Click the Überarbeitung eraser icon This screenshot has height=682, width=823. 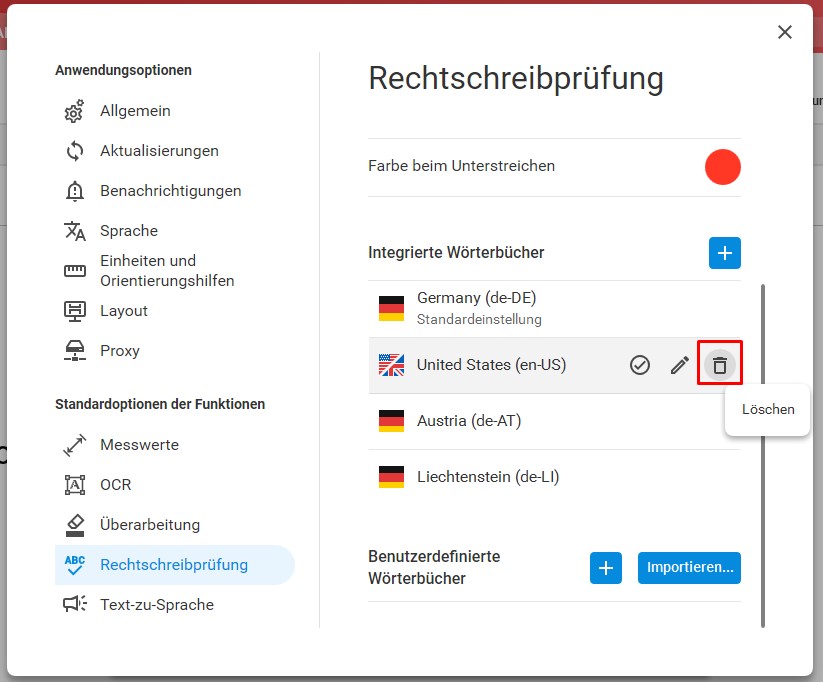coord(75,525)
